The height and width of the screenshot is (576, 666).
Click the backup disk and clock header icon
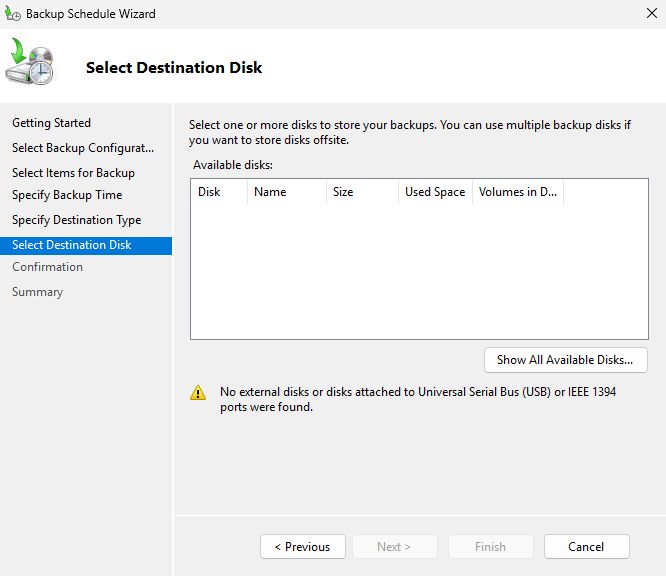tap(30, 63)
